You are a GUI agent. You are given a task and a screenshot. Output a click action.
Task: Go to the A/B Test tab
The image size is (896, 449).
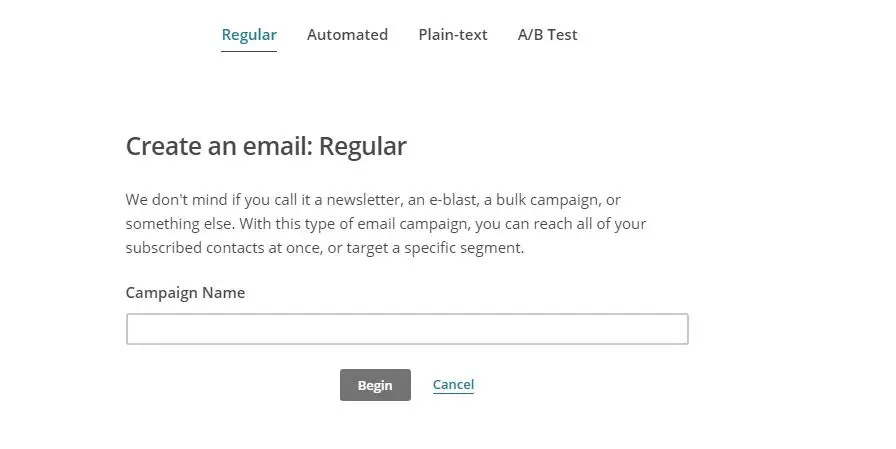[547, 35]
